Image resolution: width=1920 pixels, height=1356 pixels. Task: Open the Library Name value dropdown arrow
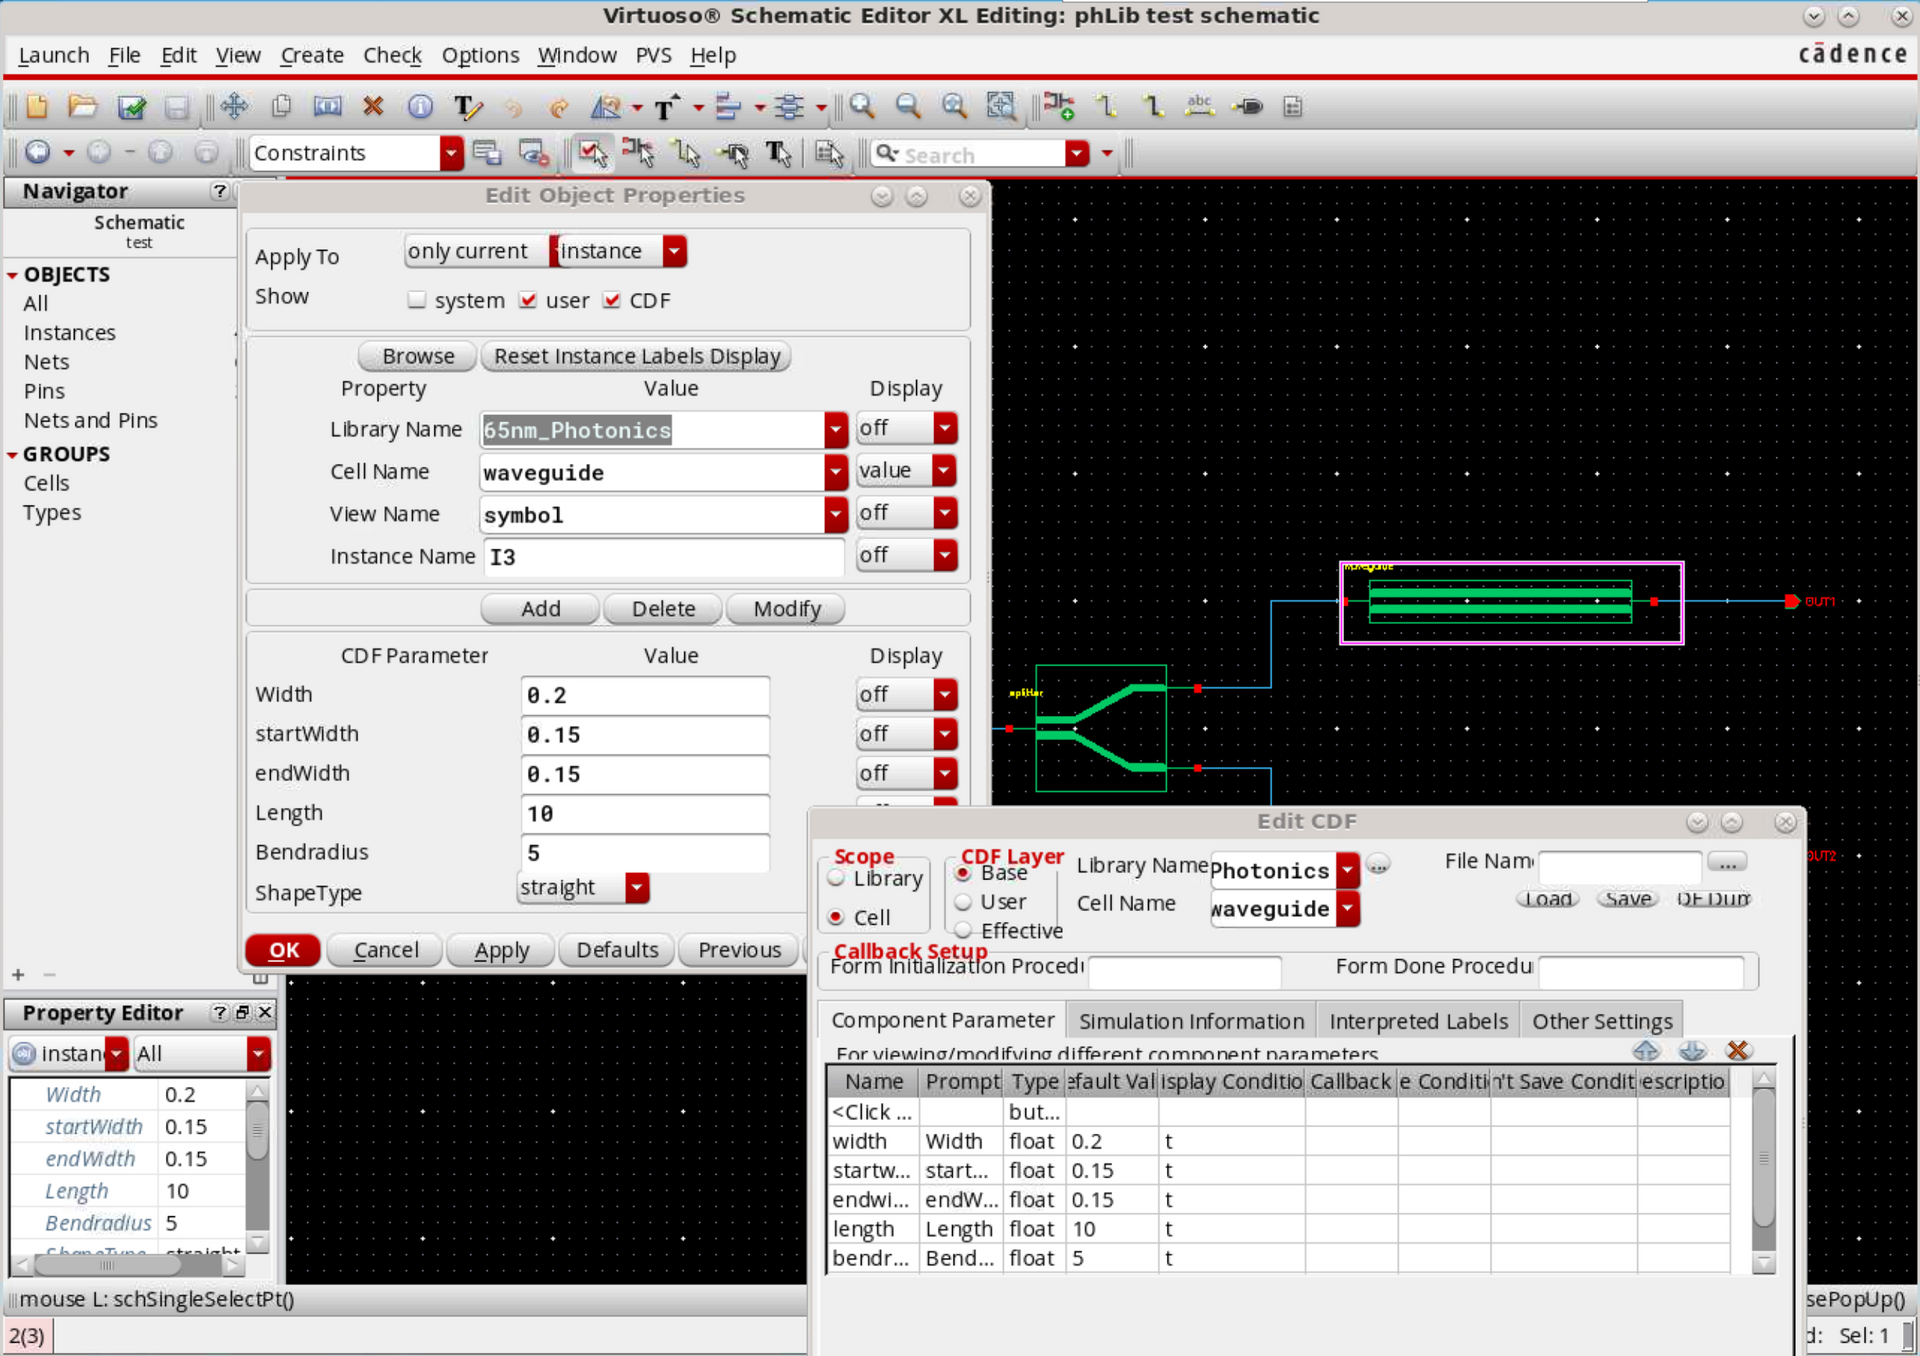(836, 430)
